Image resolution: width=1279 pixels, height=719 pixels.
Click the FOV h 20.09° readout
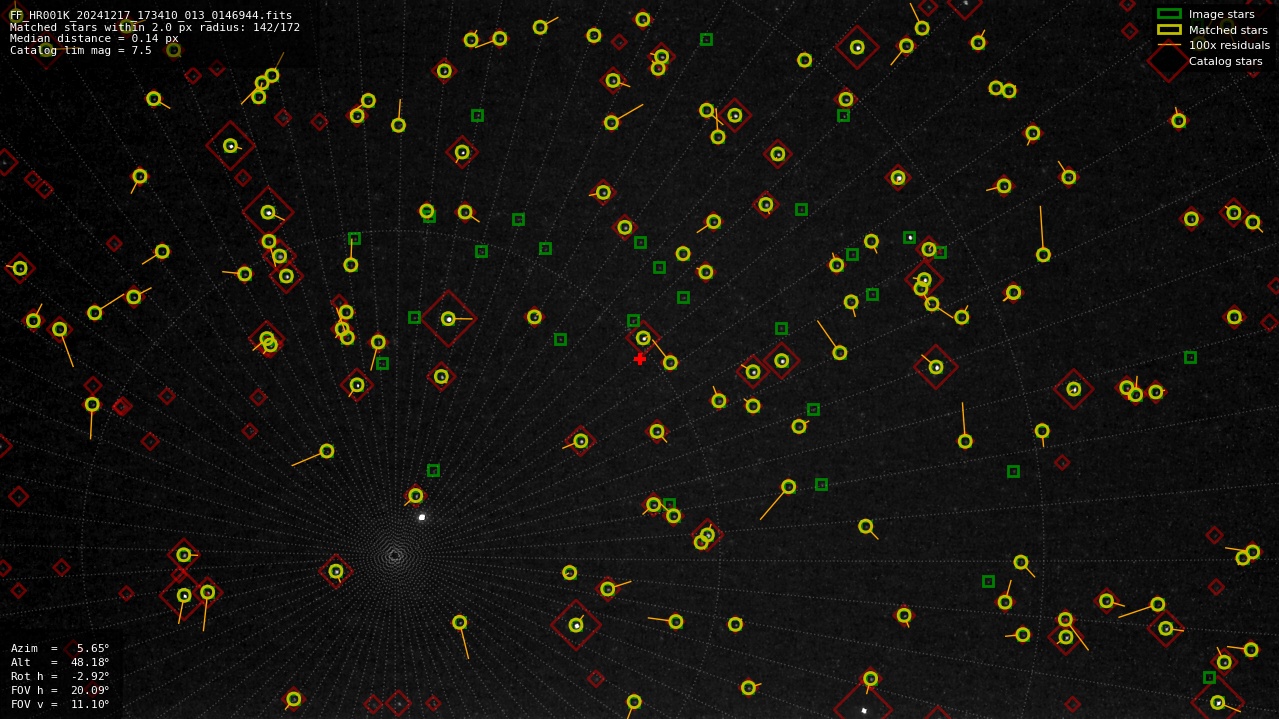pos(60,690)
